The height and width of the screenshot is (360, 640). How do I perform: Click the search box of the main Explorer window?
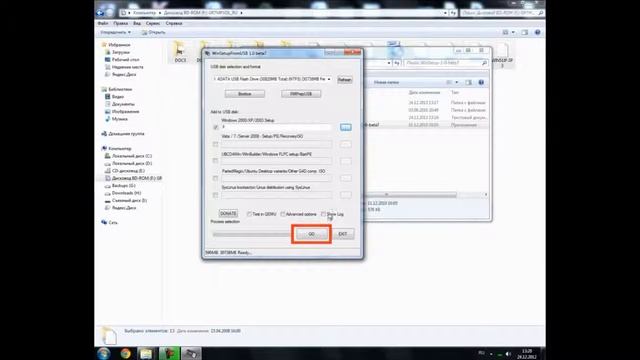502,13
